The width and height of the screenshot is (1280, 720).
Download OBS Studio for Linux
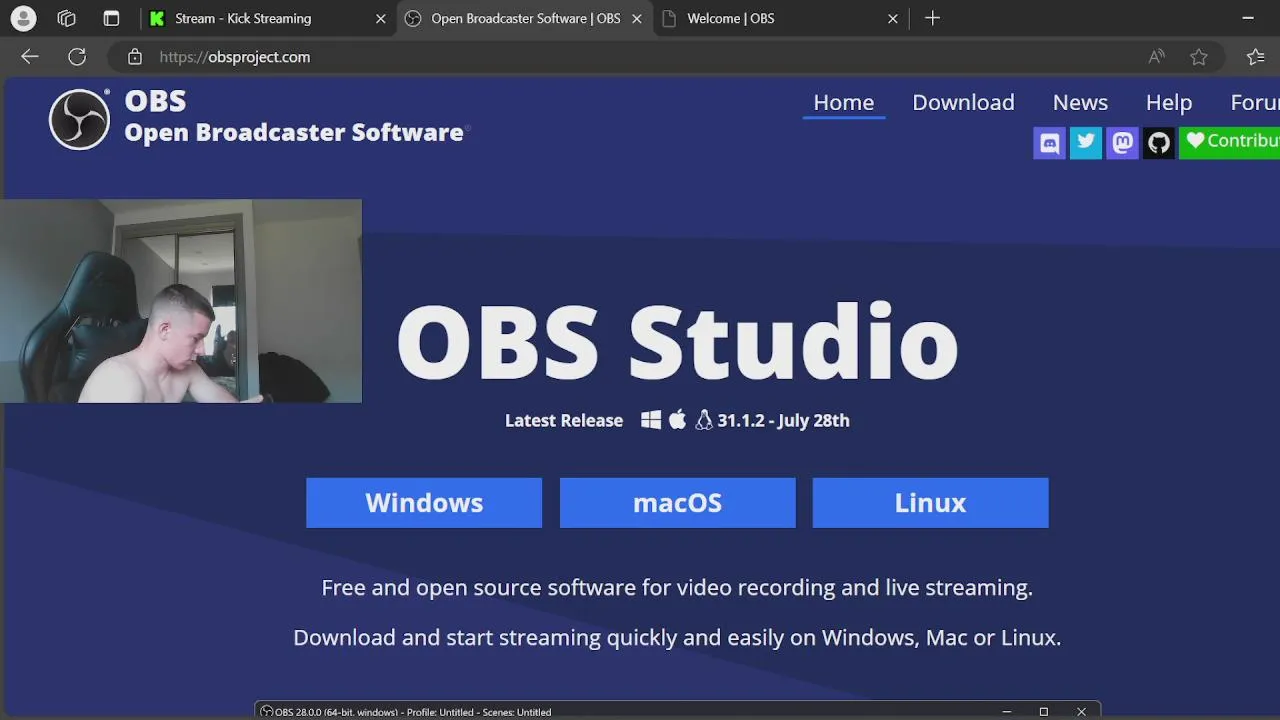pyautogui.click(x=930, y=502)
